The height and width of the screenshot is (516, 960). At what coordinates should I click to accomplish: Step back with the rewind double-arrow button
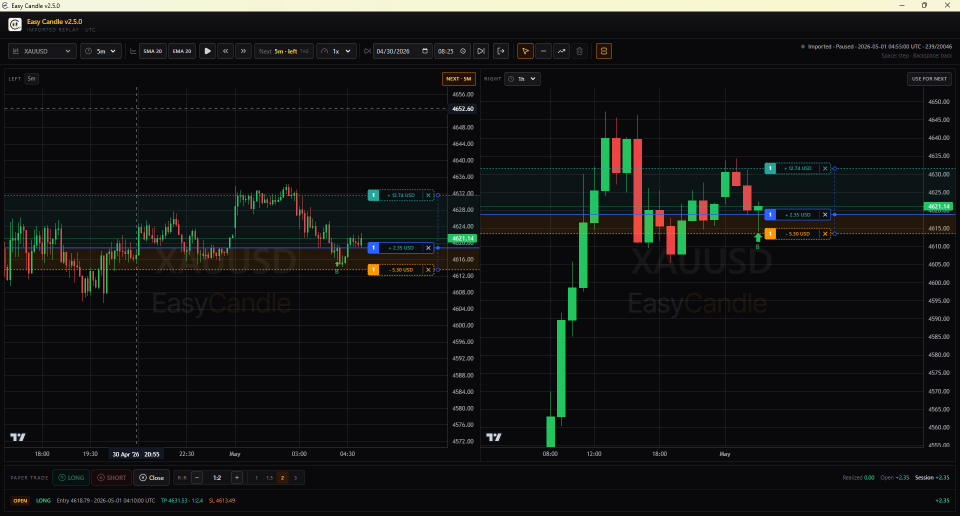[225, 51]
